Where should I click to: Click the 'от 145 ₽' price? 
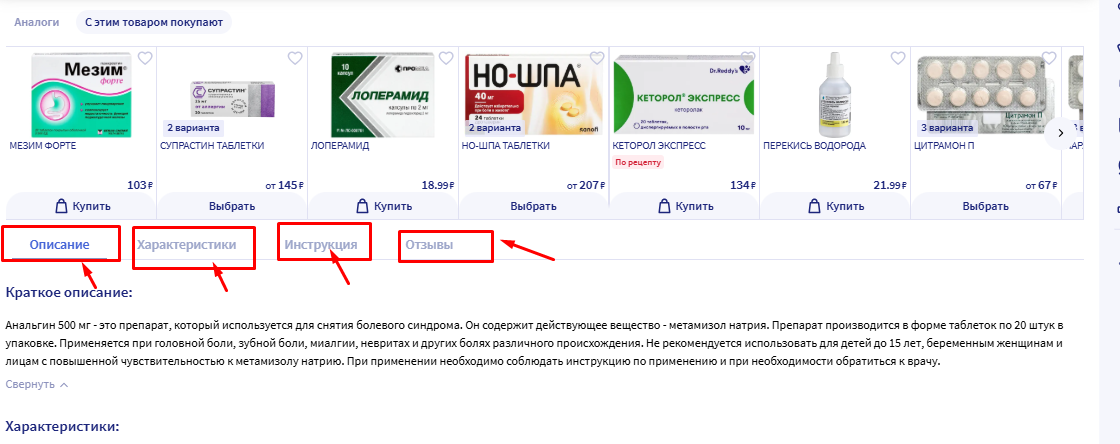pos(285,186)
